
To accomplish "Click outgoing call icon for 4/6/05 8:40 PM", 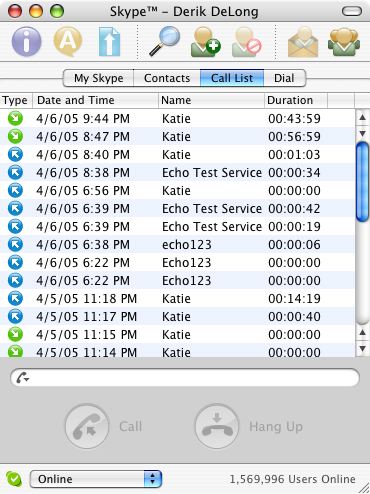I will (15, 154).
